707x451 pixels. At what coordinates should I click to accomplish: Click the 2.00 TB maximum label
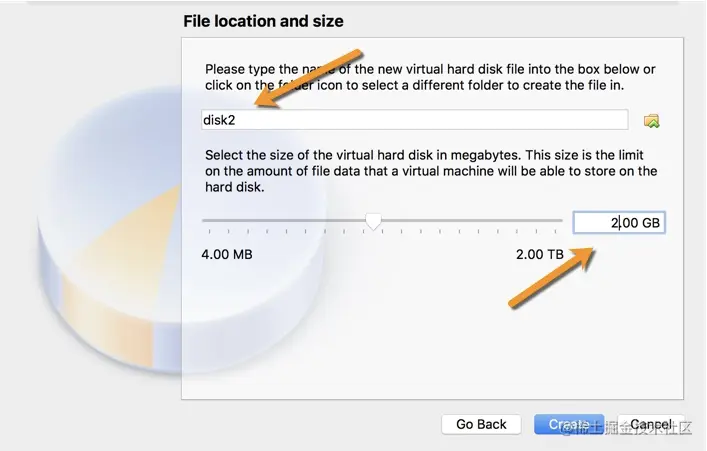[540, 254]
